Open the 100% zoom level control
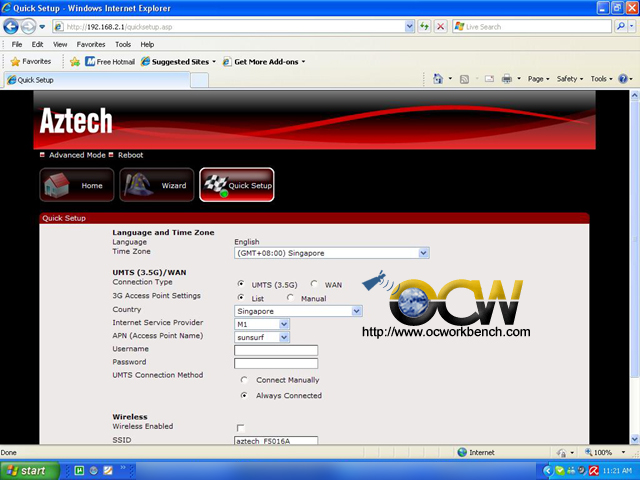Screen dimensions: 640x480 pos(605,452)
